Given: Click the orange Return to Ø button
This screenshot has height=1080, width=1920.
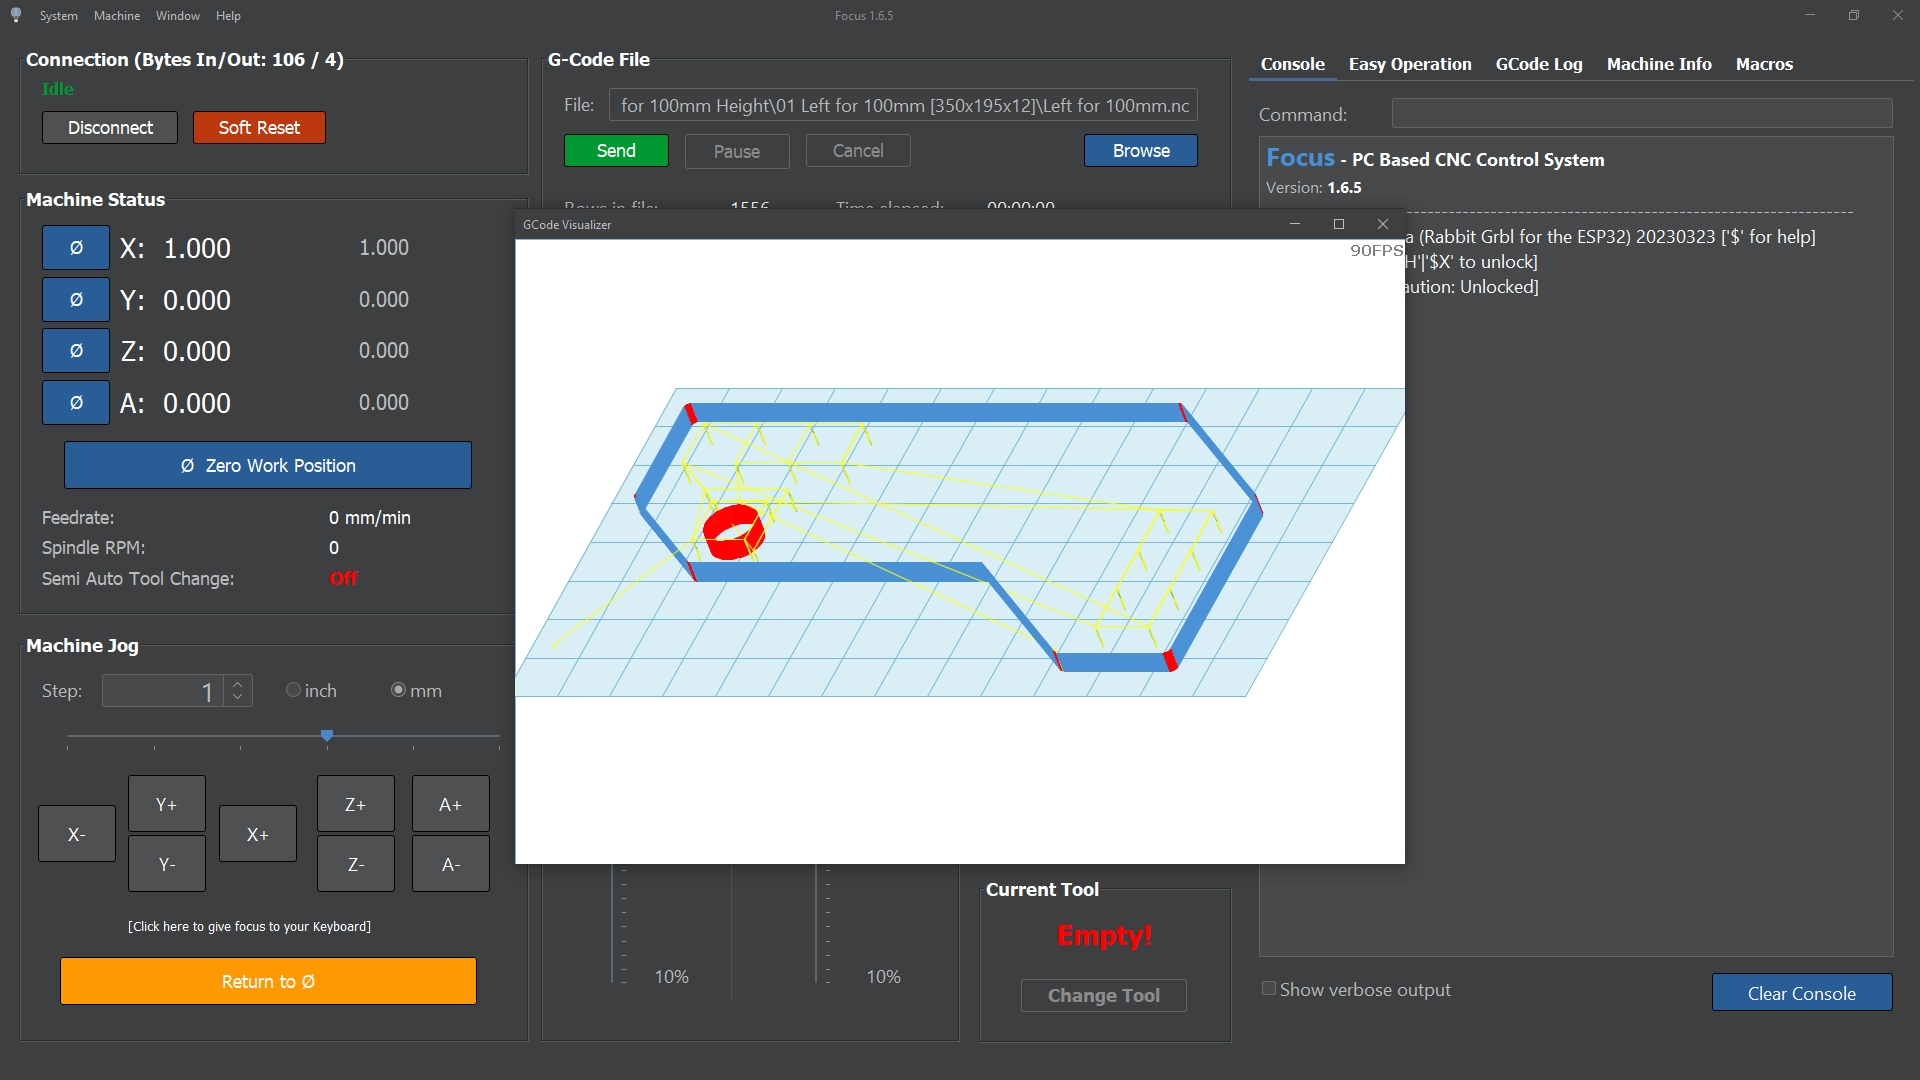Looking at the screenshot, I should [x=268, y=981].
